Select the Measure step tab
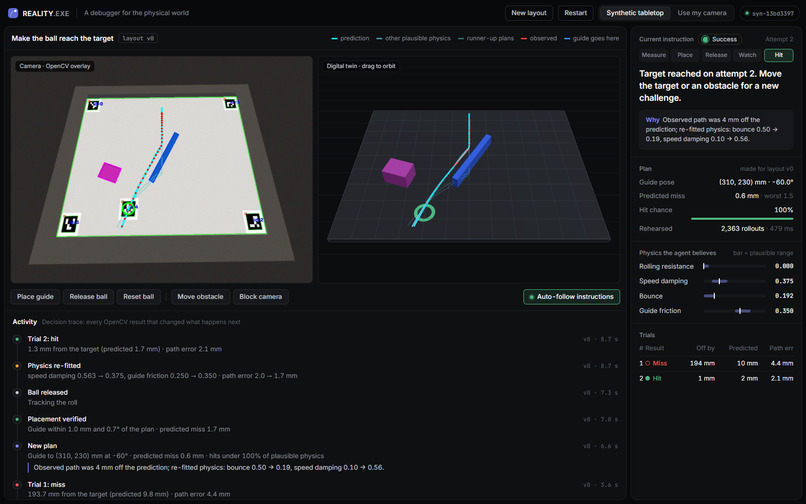 click(653, 55)
